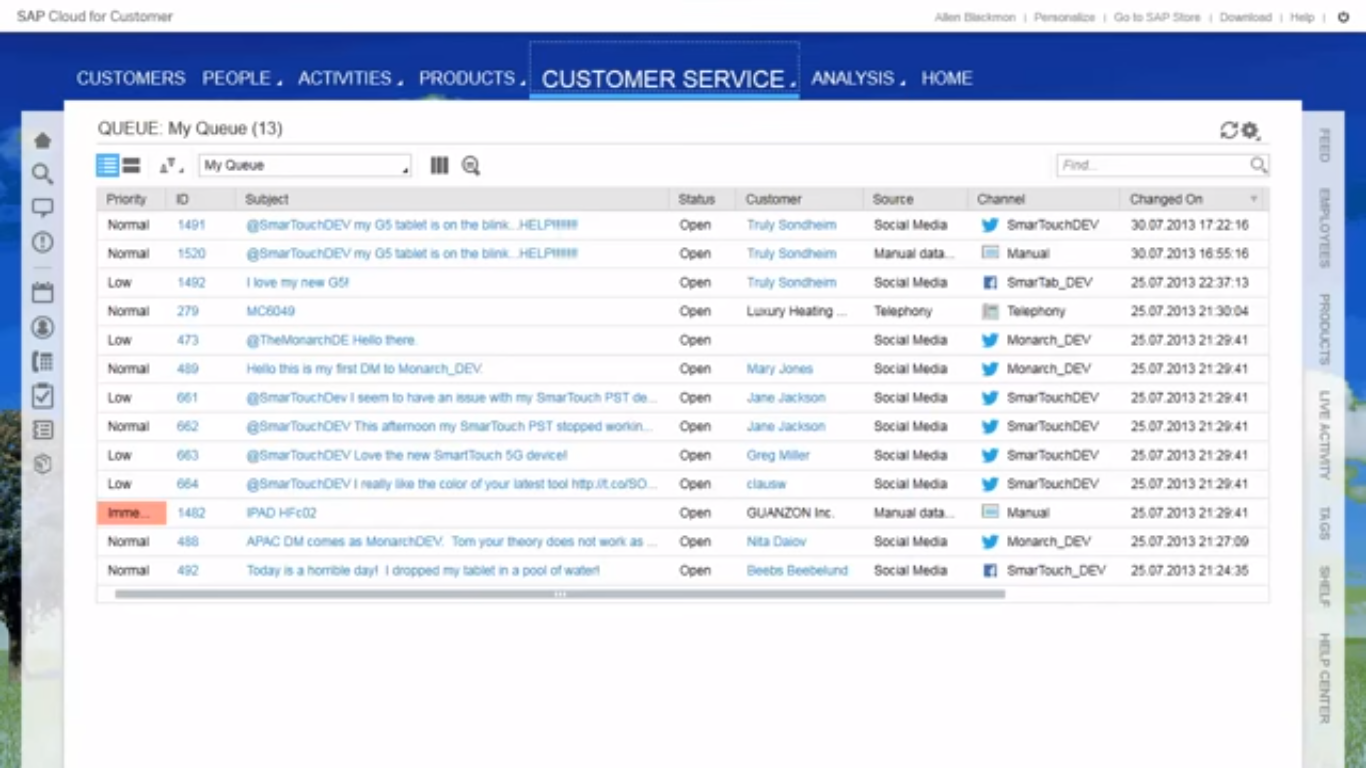Image resolution: width=1366 pixels, height=768 pixels.
Task: Click the Download link
Action: (x=1245, y=17)
